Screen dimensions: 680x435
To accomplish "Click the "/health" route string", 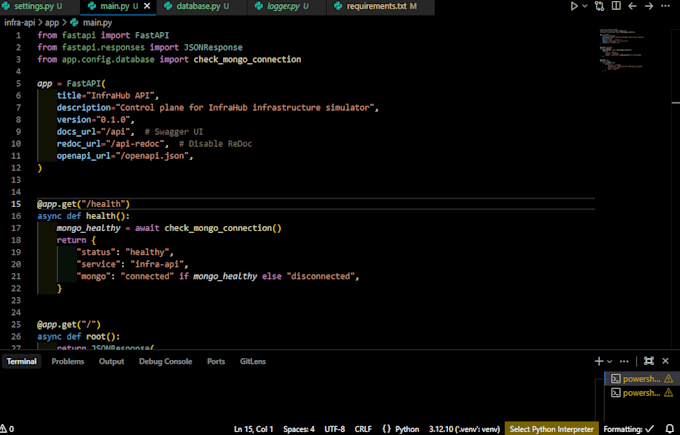I will tap(104, 204).
